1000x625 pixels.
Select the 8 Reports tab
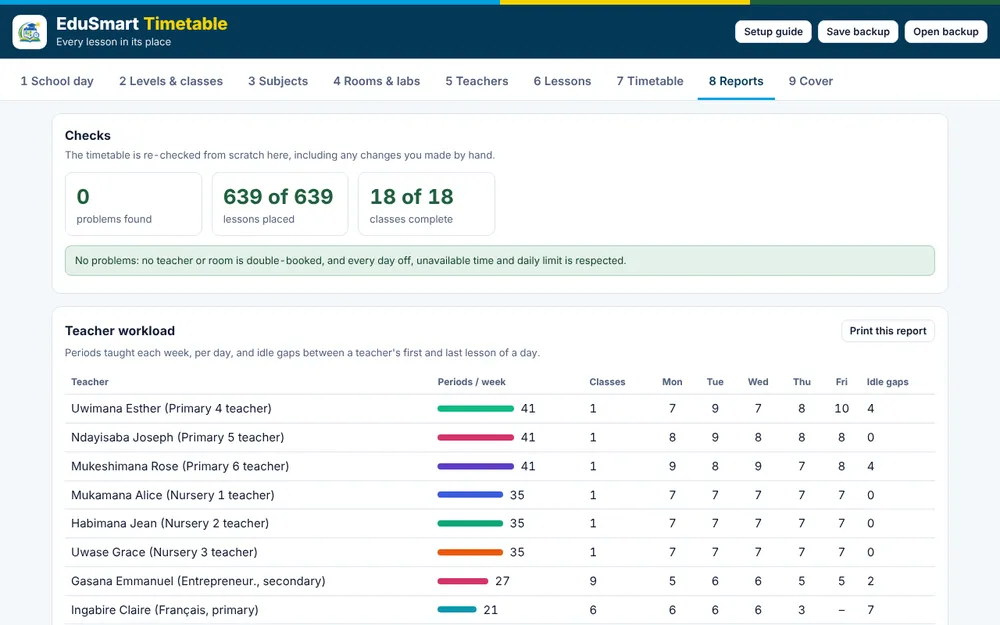(x=736, y=81)
